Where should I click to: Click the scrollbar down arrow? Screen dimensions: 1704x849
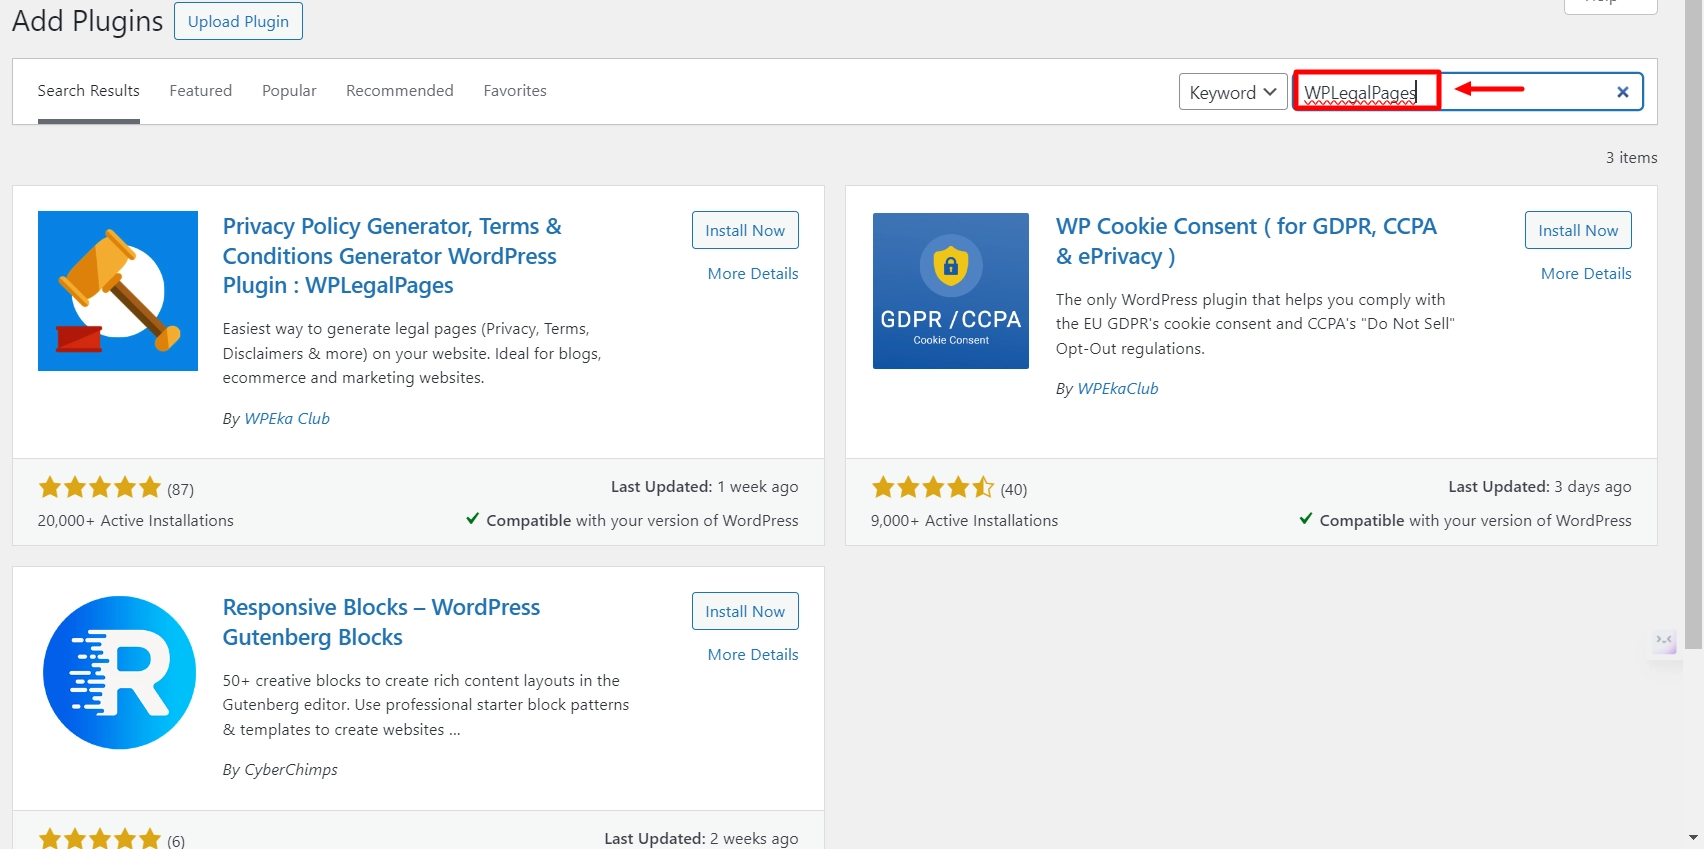point(1693,837)
